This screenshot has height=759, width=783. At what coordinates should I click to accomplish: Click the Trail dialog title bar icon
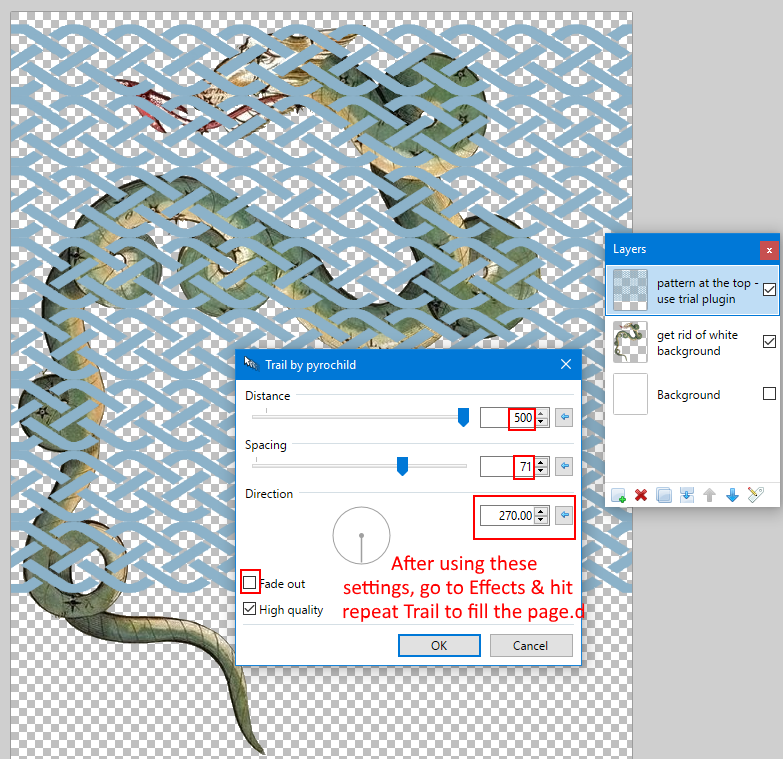pyautogui.click(x=251, y=364)
